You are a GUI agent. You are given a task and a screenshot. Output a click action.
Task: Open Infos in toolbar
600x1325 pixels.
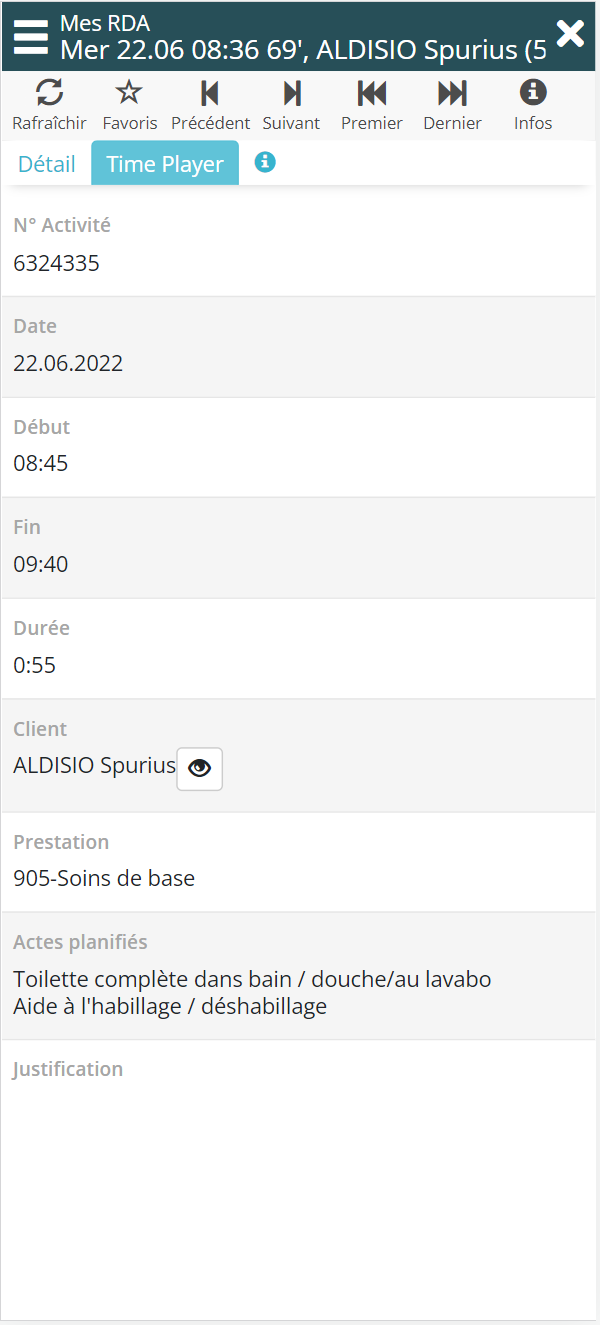pos(533,94)
